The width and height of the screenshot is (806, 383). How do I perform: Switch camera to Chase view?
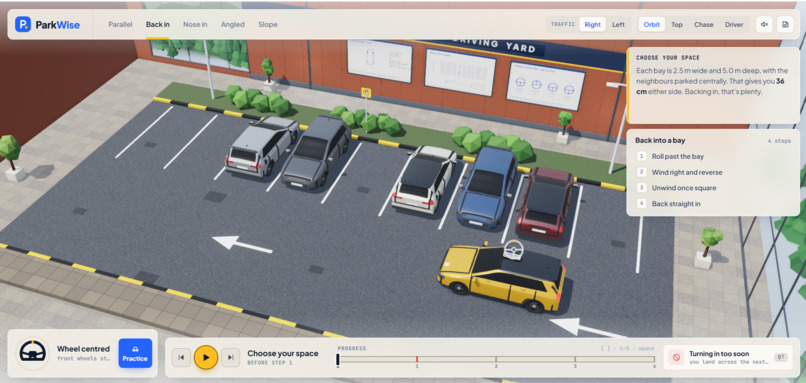click(704, 24)
